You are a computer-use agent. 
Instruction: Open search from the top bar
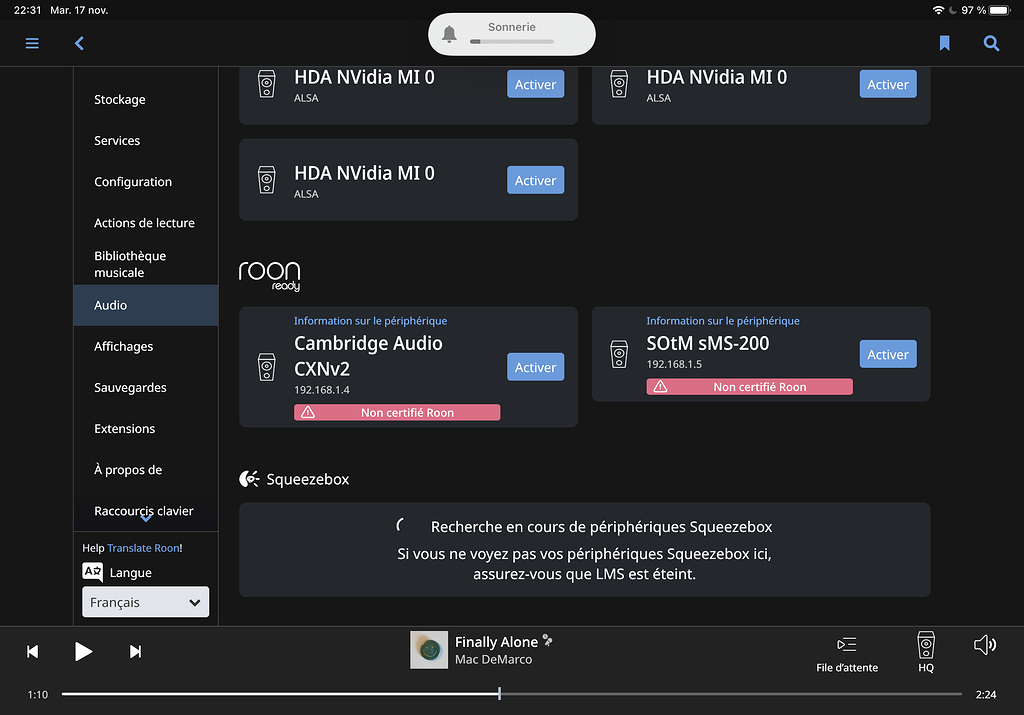[991, 43]
